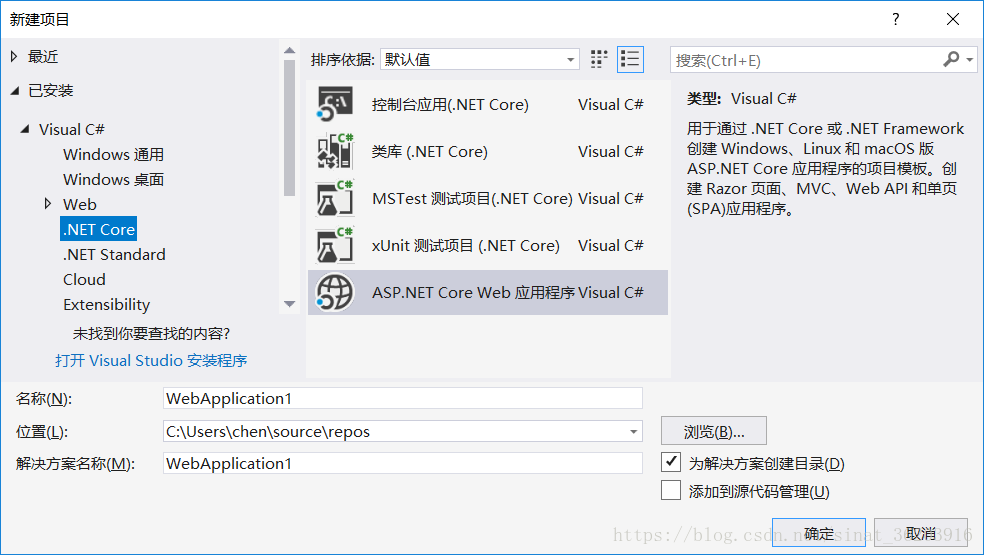Click the tree scrollbar down arrow
The width and height of the screenshot is (984, 555).
tap(289, 304)
